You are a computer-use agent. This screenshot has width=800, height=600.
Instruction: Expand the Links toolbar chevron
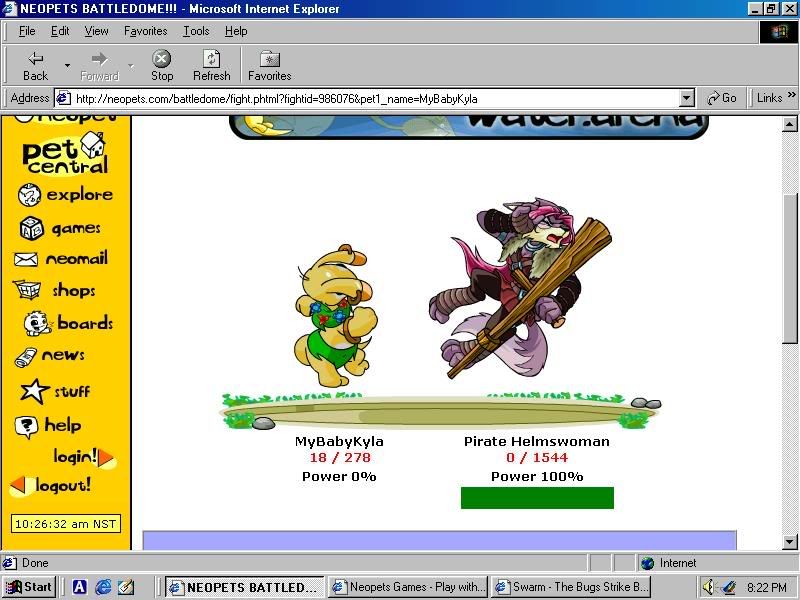[791, 95]
